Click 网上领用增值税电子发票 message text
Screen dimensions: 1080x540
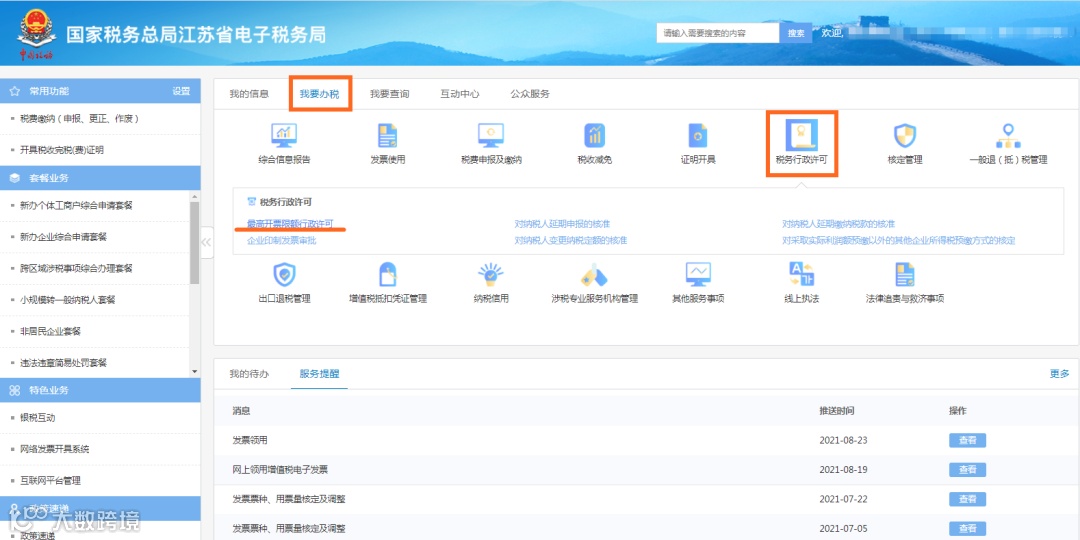pos(280,470)
